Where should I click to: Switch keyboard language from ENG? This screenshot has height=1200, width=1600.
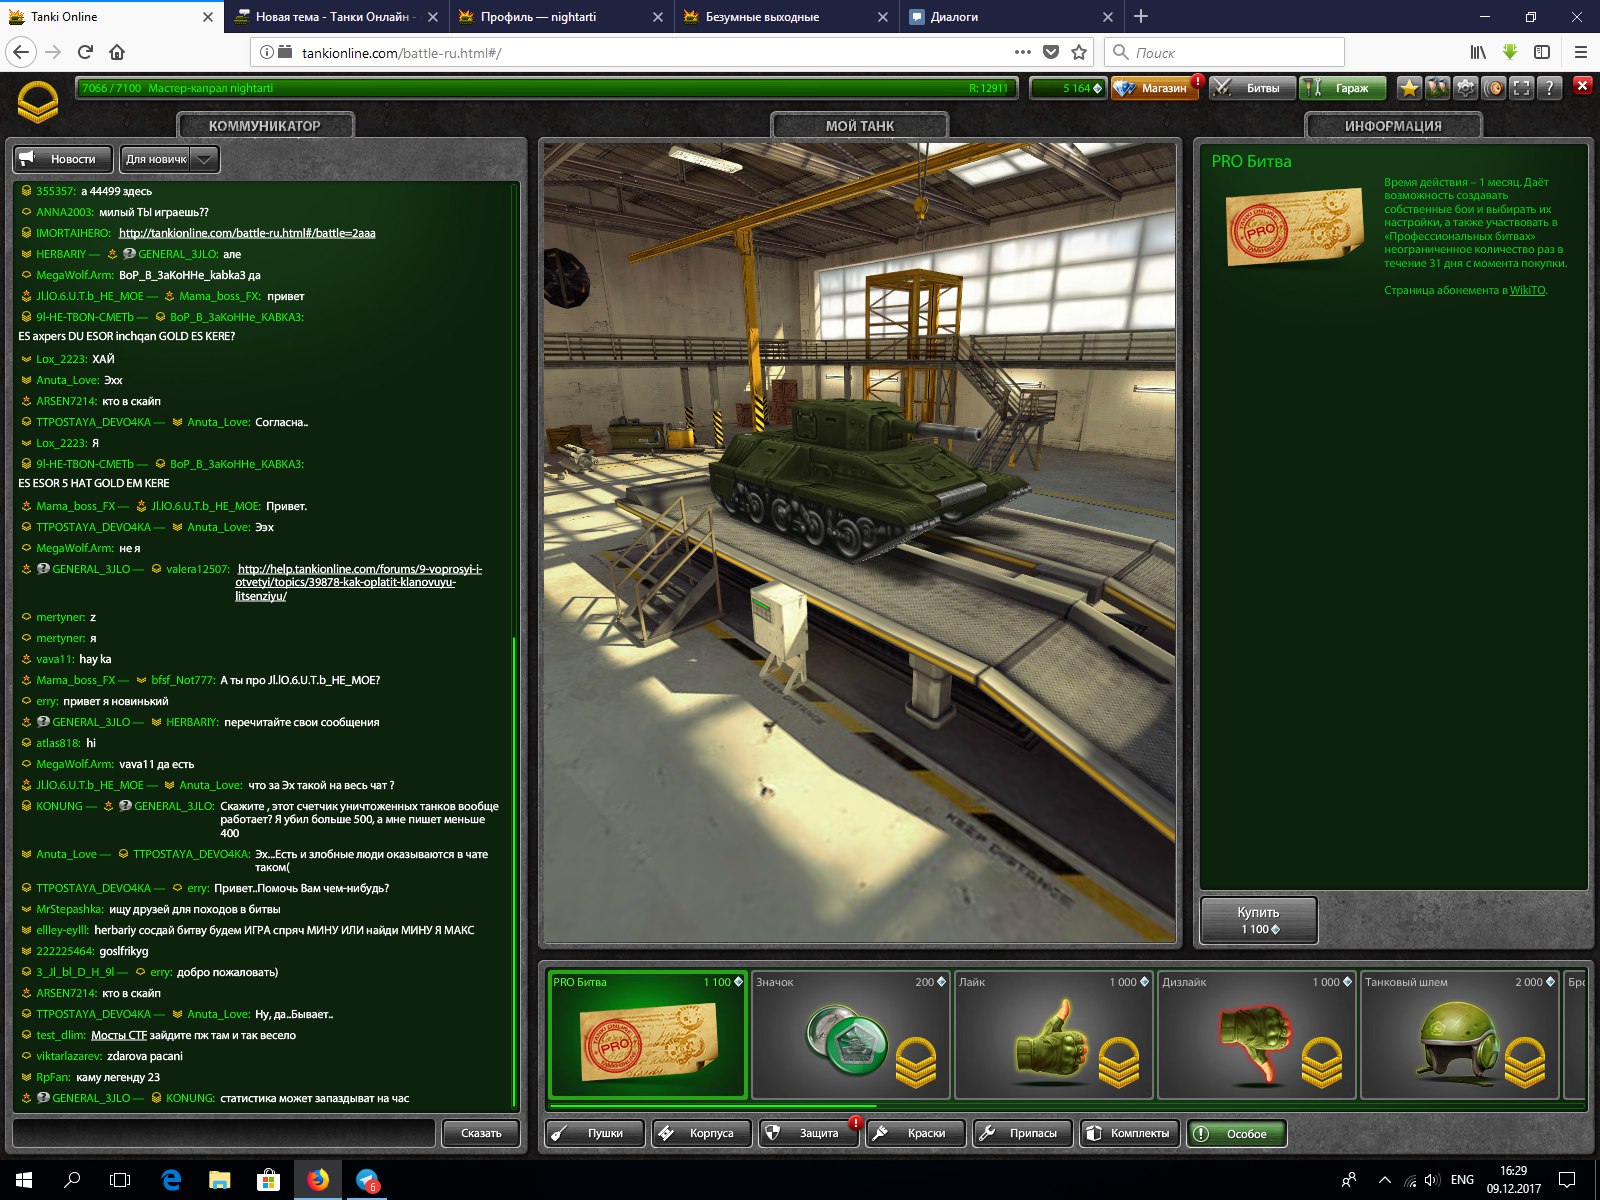(x=1462, y=1180)
